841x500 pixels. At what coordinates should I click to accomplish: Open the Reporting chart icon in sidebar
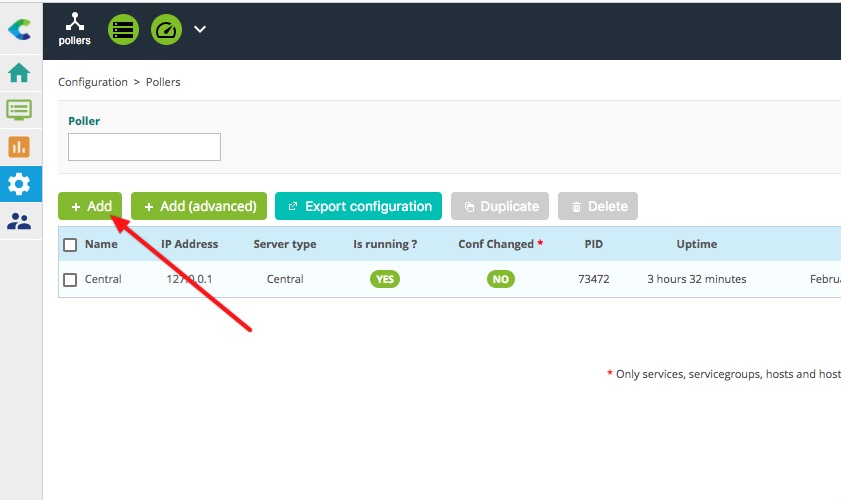[20, 147]
